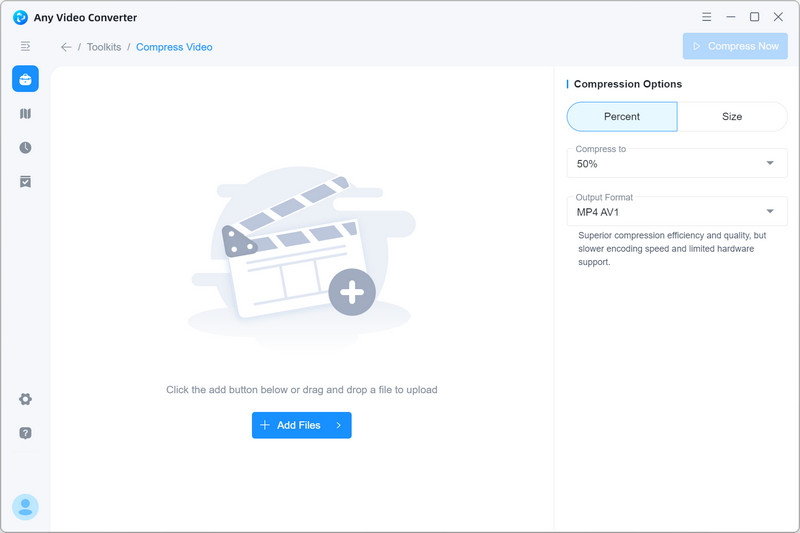800x533 pixels.
Task: Maximize the Any Video Converter window
Action: click(x=755, y=17)
